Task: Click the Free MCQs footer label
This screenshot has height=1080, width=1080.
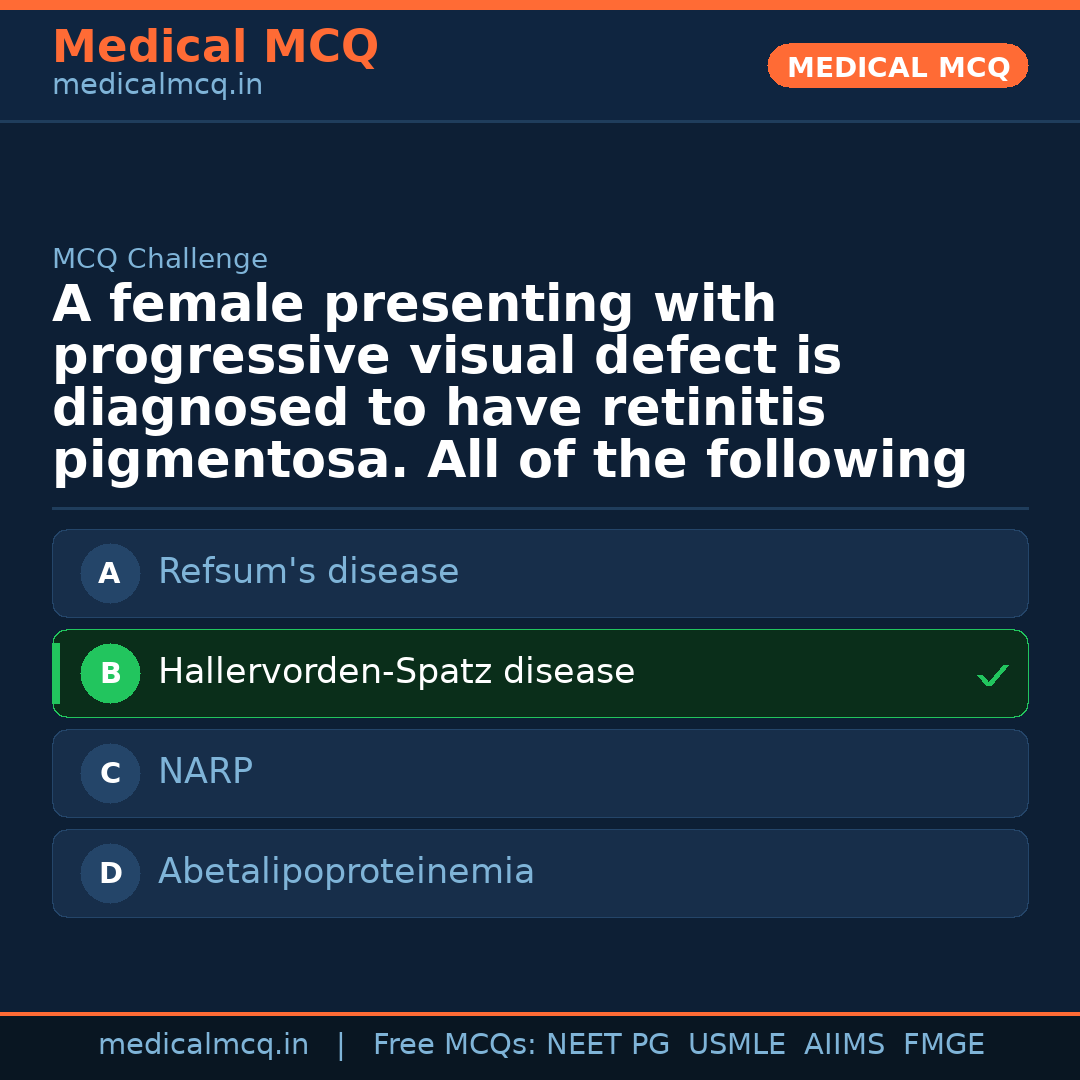Action: [x=454, y=1045]
